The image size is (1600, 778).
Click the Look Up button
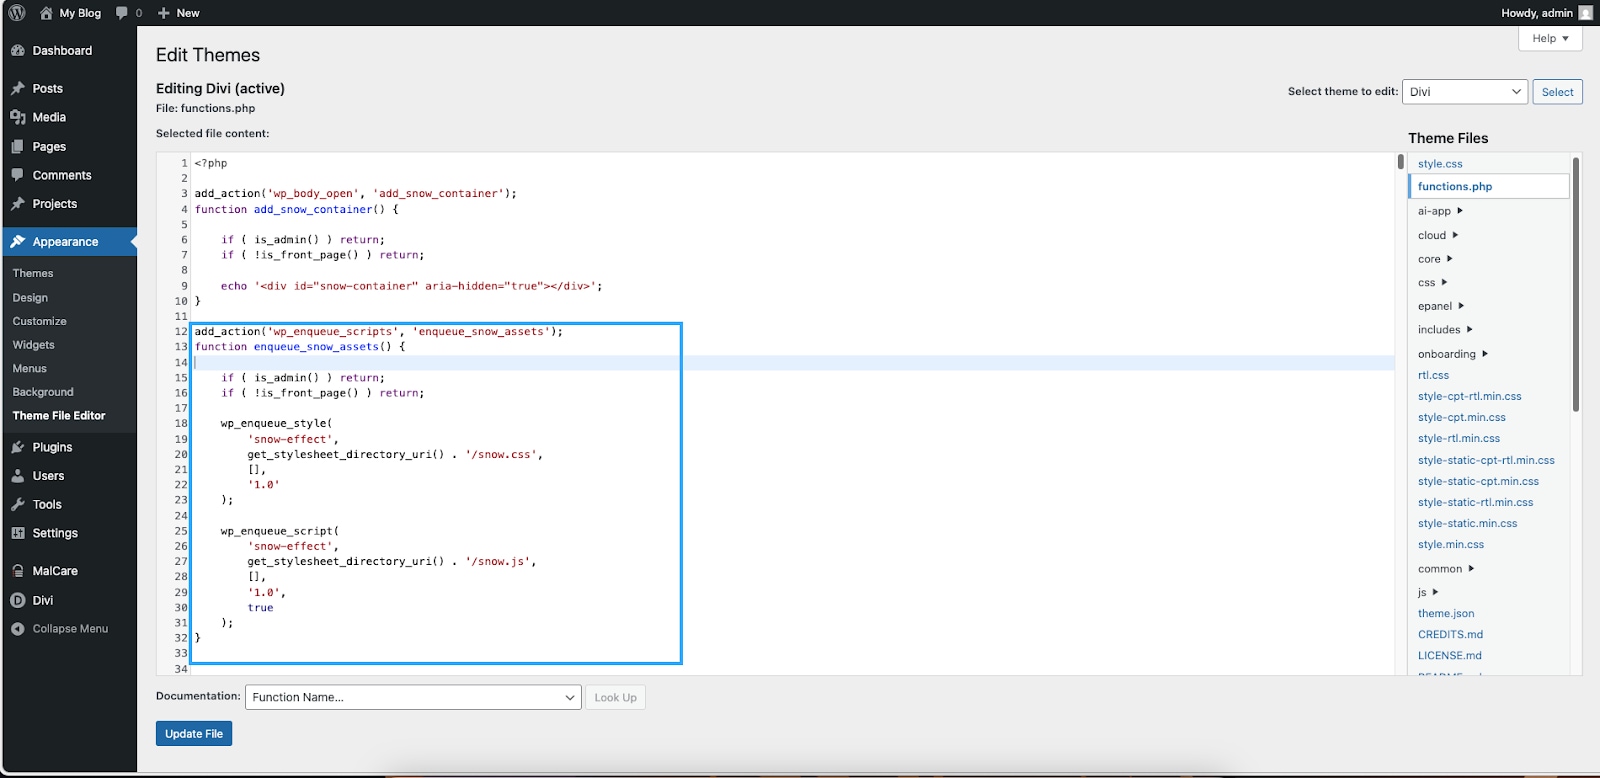(x=615, y=698)
